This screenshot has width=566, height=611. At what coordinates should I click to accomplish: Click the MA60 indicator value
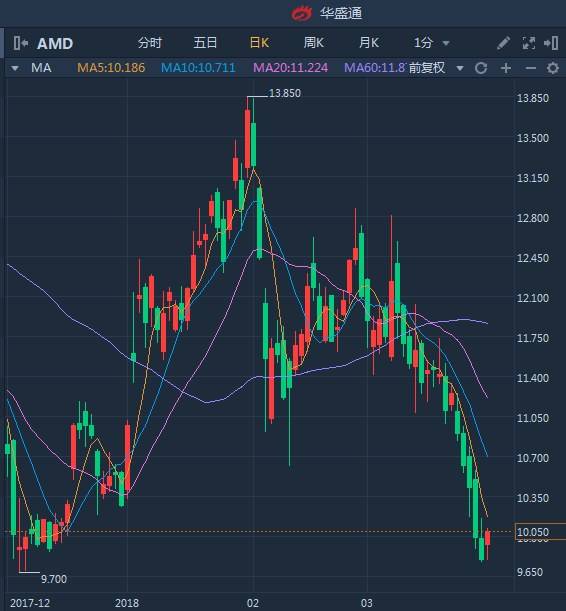[375, 68]
